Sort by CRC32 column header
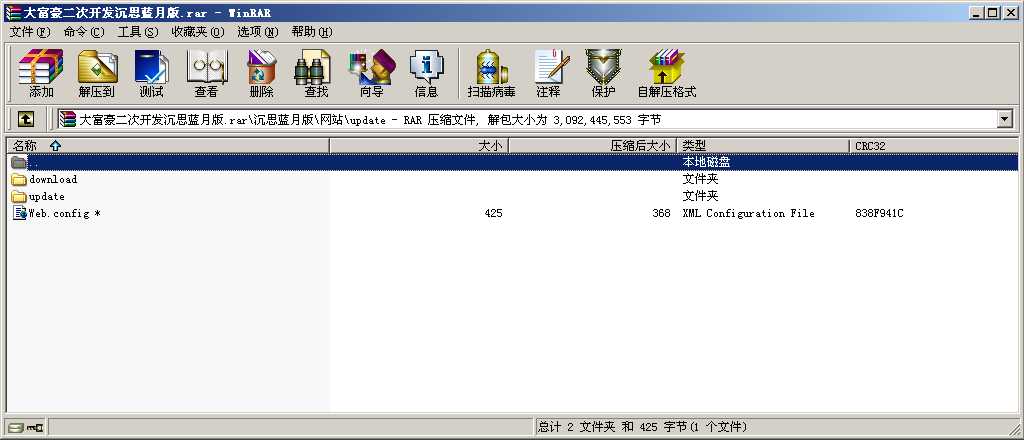The width and height of the screenshot is (1024, 440). [x=933, y=146]
